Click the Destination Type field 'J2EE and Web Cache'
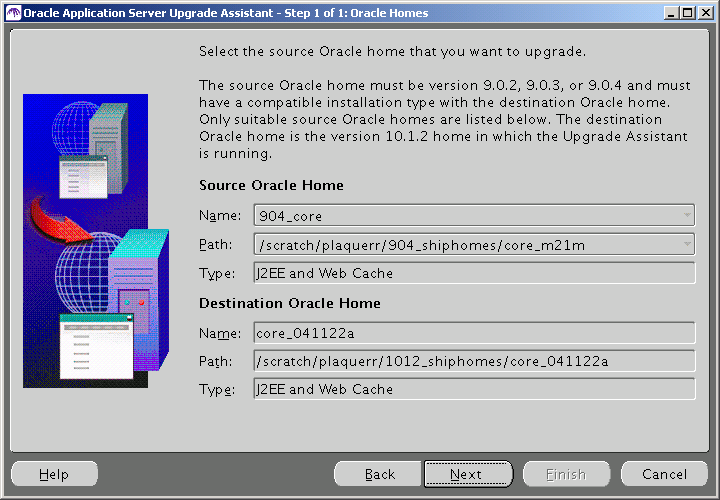The height and width of the screenshot is (500, 720). click(474, 389)
